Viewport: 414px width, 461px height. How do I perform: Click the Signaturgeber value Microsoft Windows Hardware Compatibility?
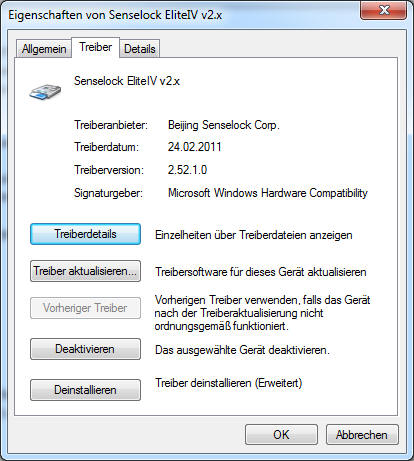(x=268, y=193)
